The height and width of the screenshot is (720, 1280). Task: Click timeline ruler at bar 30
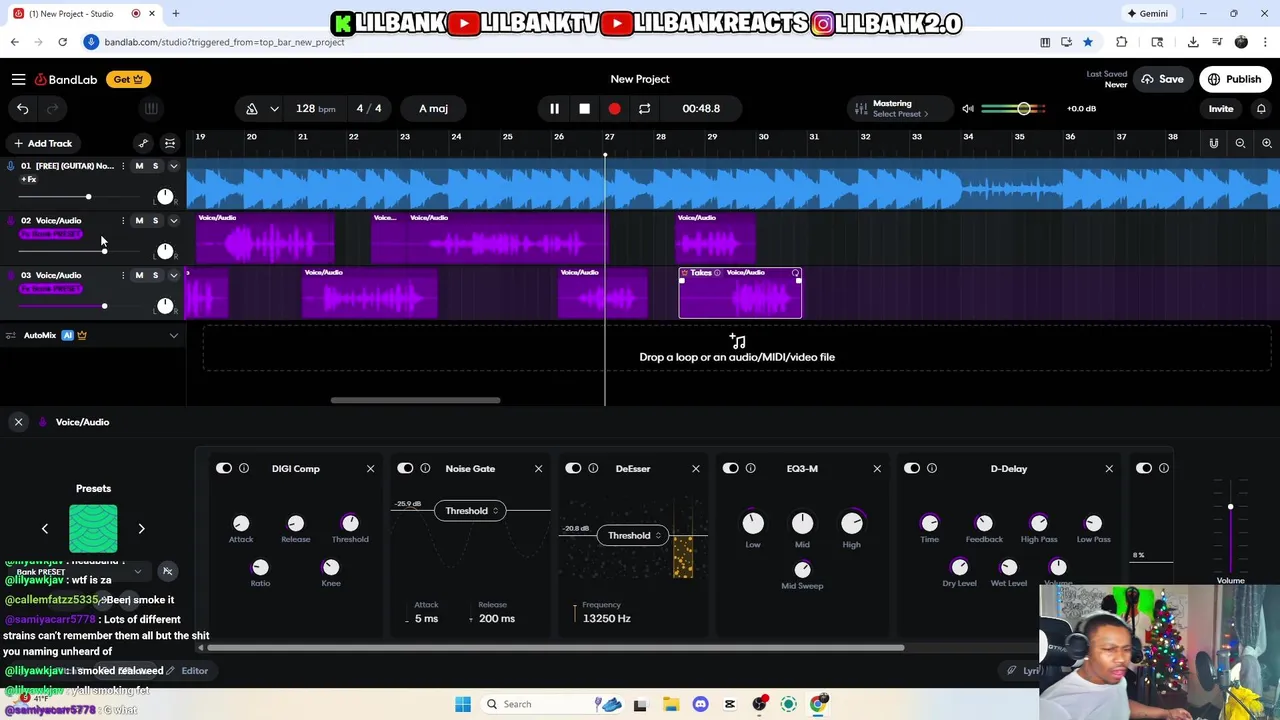coord(763,137)
